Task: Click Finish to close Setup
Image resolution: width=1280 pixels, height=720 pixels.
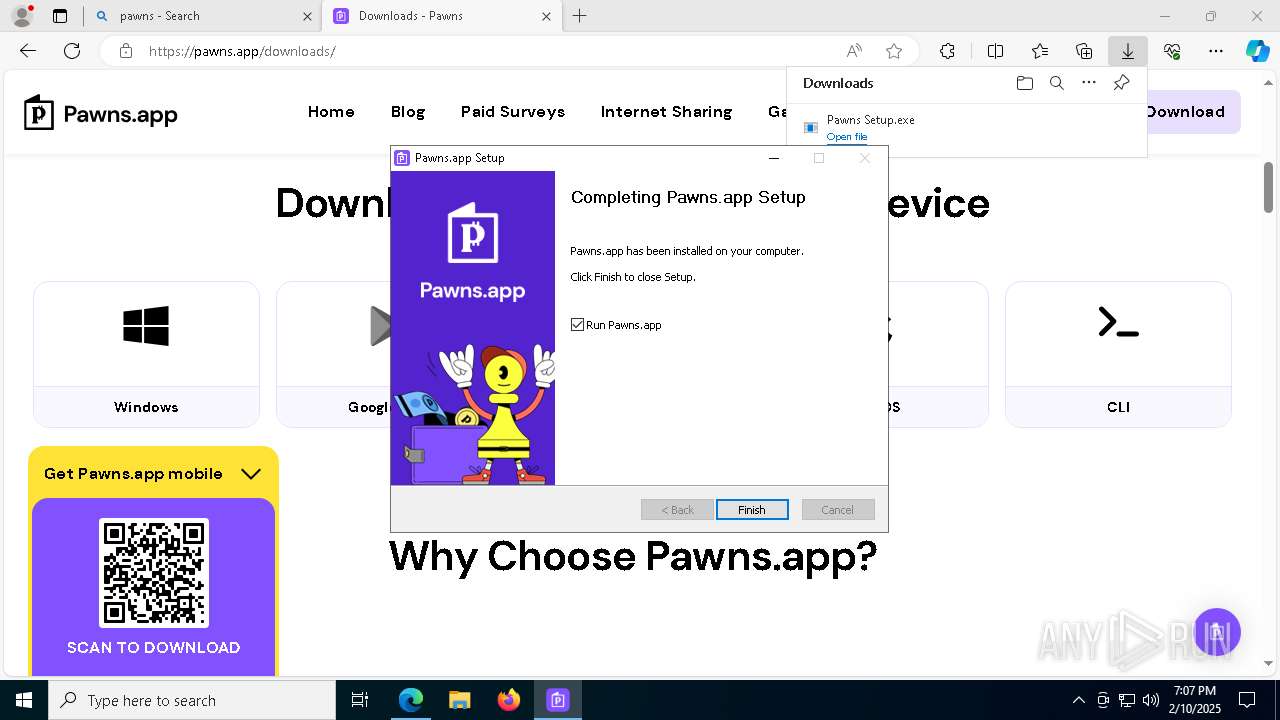Action: click(x=752, y=510)
